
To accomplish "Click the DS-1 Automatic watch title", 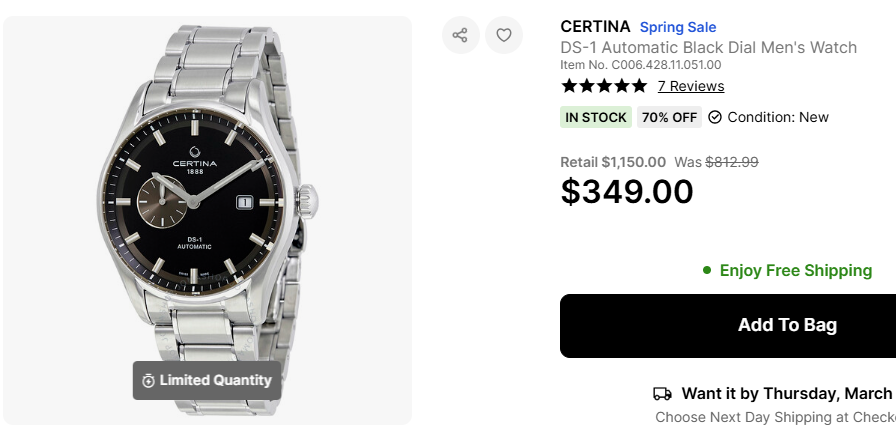I will (x=708, y=47).
